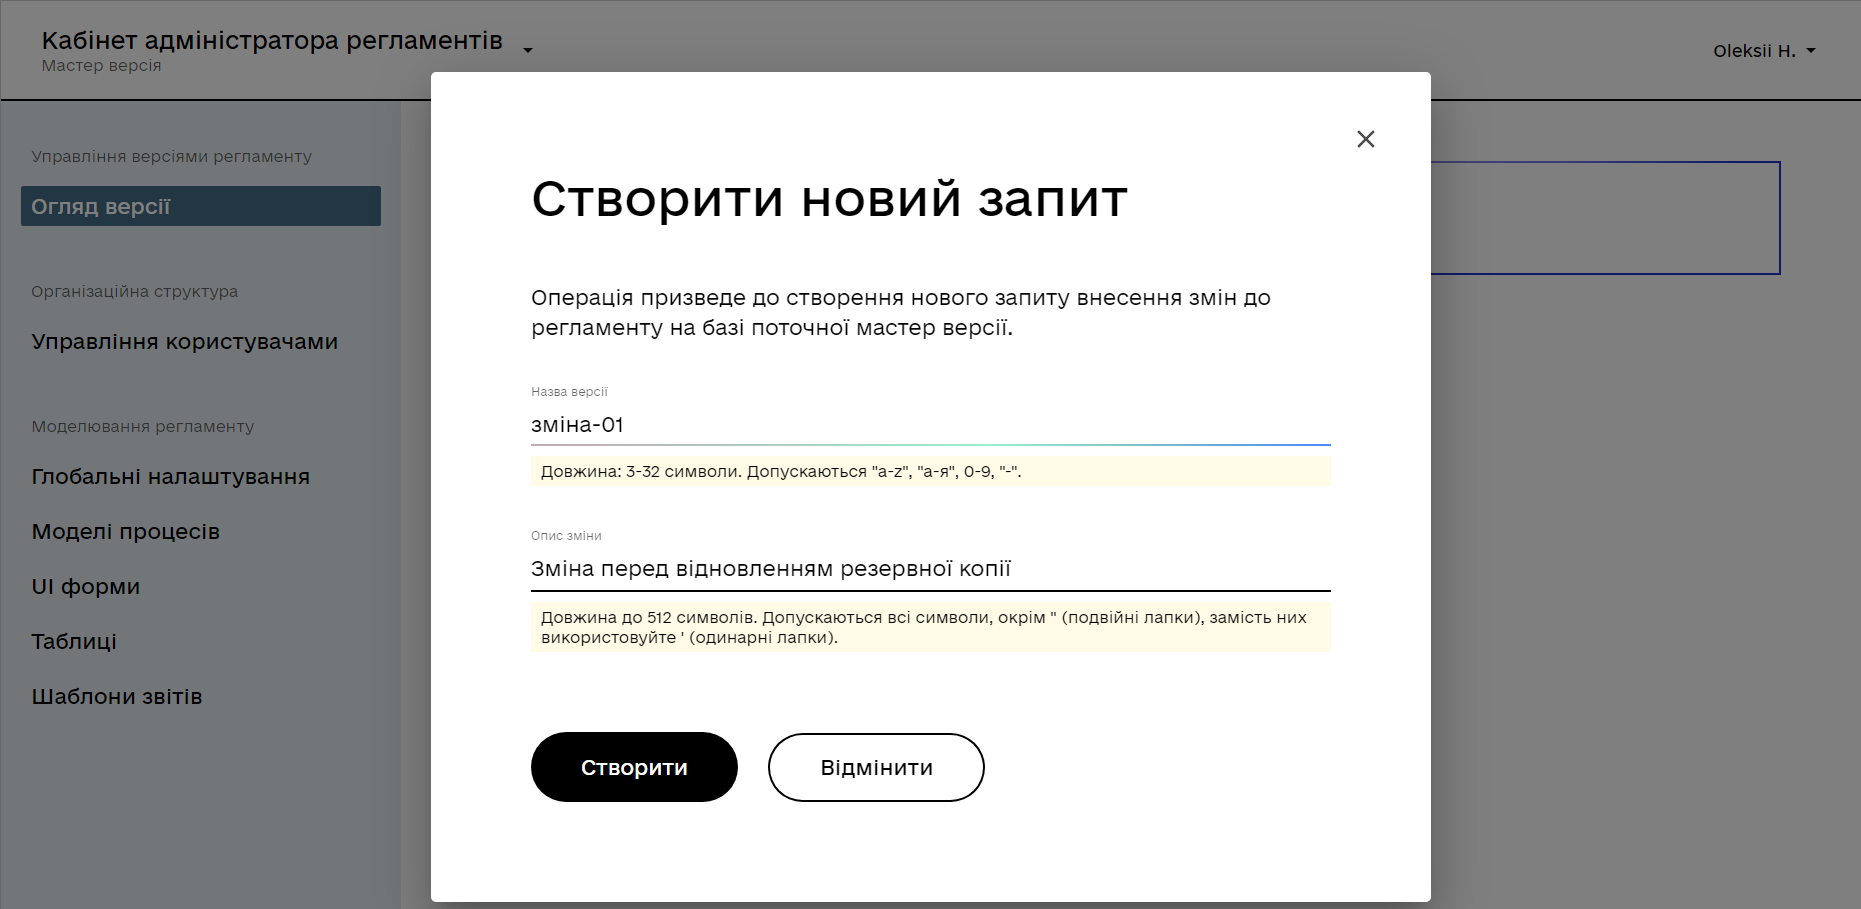Close the 'Створити новий запит' dialog
Image resolution: width=1861 pixels, height=909 pixels.
pyautogui.click(x=1365, y=139)
